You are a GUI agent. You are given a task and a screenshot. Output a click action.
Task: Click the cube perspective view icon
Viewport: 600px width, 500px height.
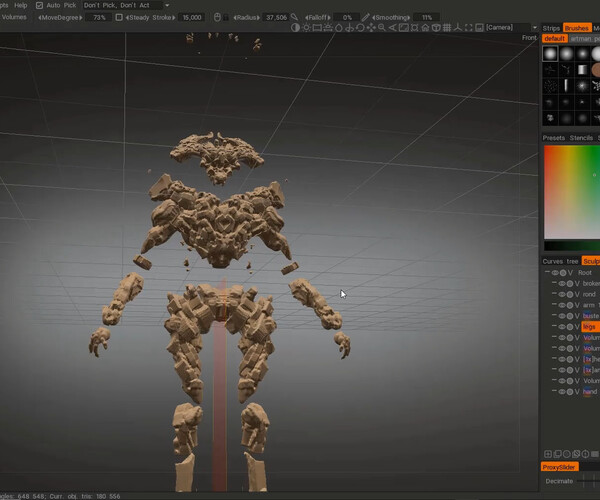436,28
